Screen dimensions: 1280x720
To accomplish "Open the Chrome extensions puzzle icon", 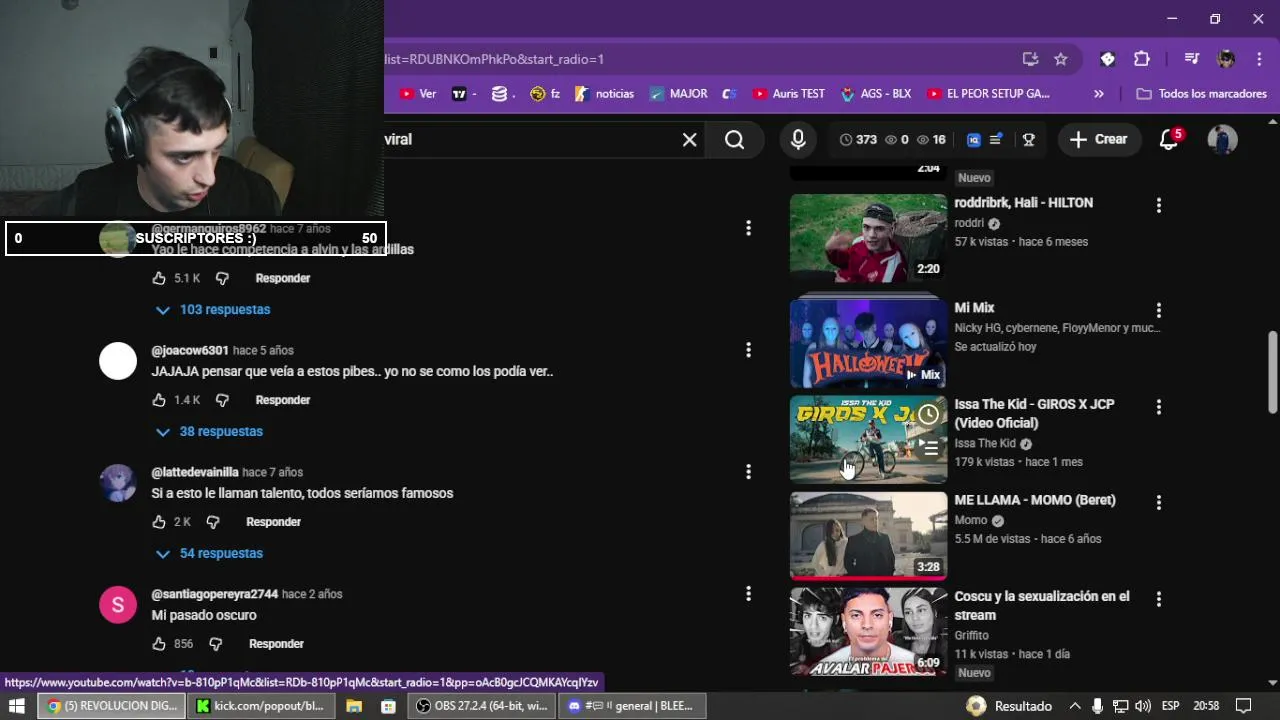I will pyautogui.click(x=1142, y=59).
